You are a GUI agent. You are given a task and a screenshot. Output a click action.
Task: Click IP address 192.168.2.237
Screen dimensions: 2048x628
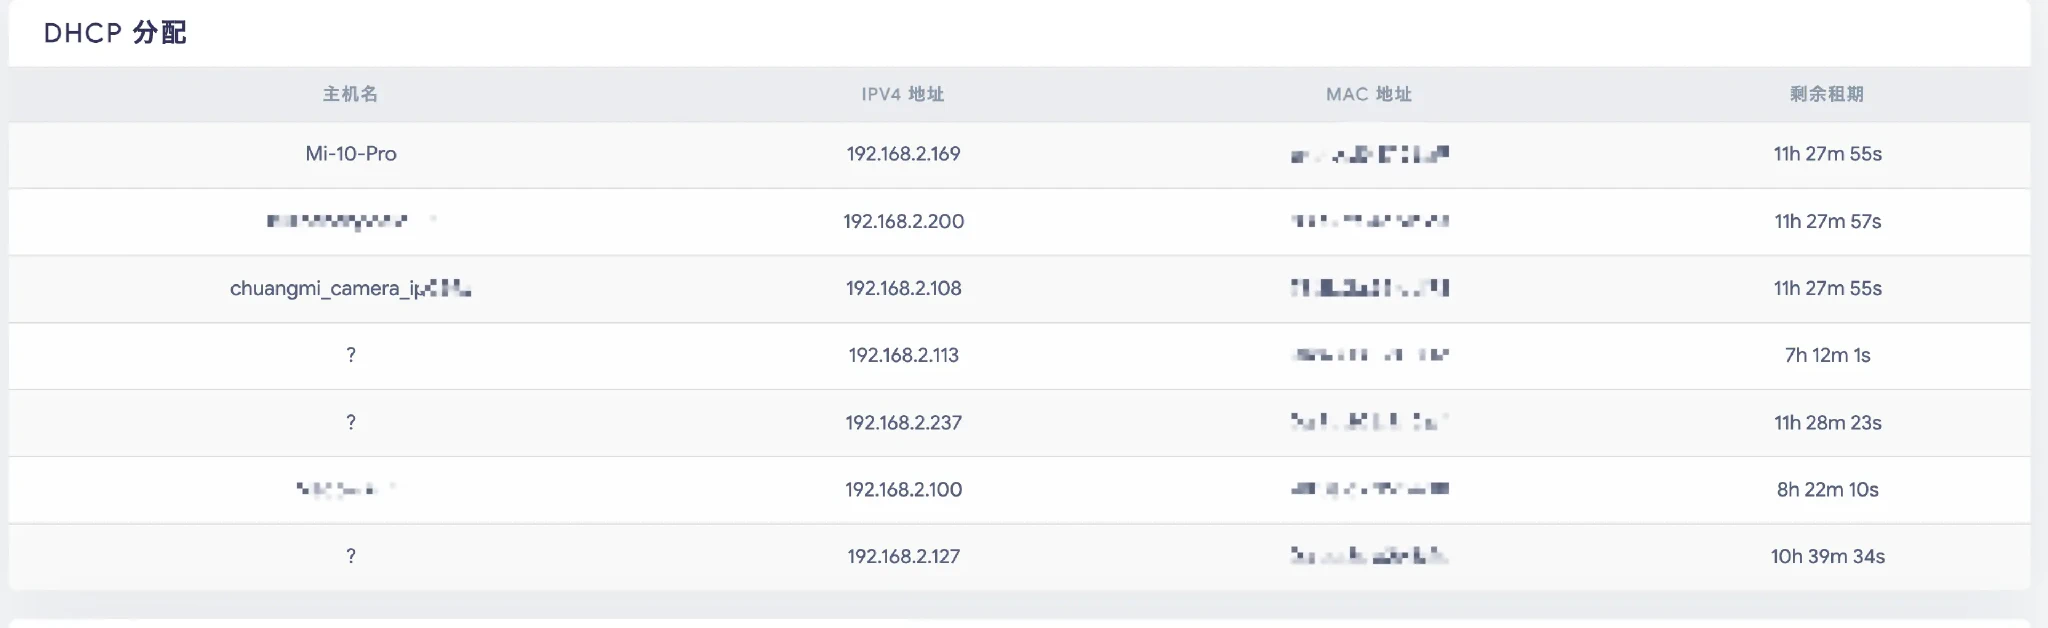pyautogui.click(x=903, y=422)
